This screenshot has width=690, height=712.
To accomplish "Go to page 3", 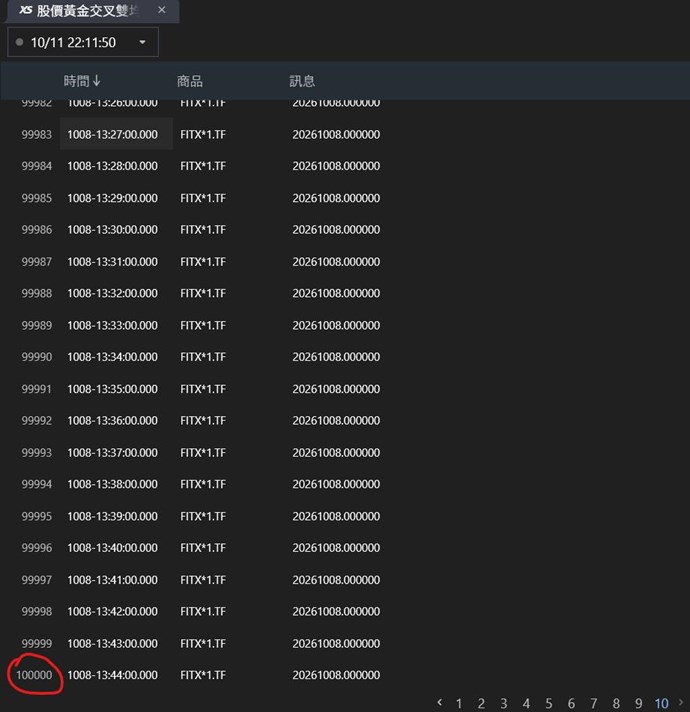I will 504,703.
